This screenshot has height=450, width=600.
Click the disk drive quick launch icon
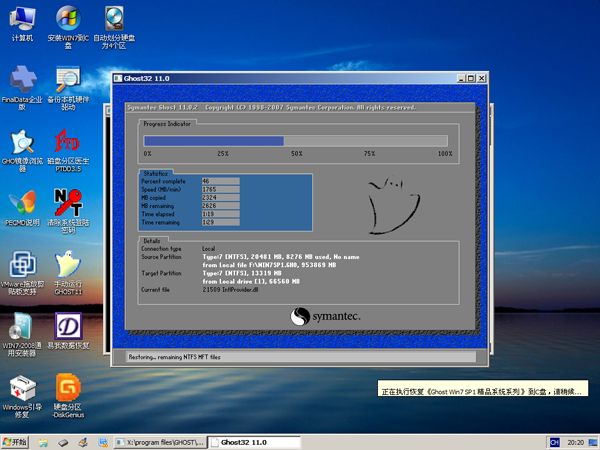pyautogui.click(x=63, y=443)
